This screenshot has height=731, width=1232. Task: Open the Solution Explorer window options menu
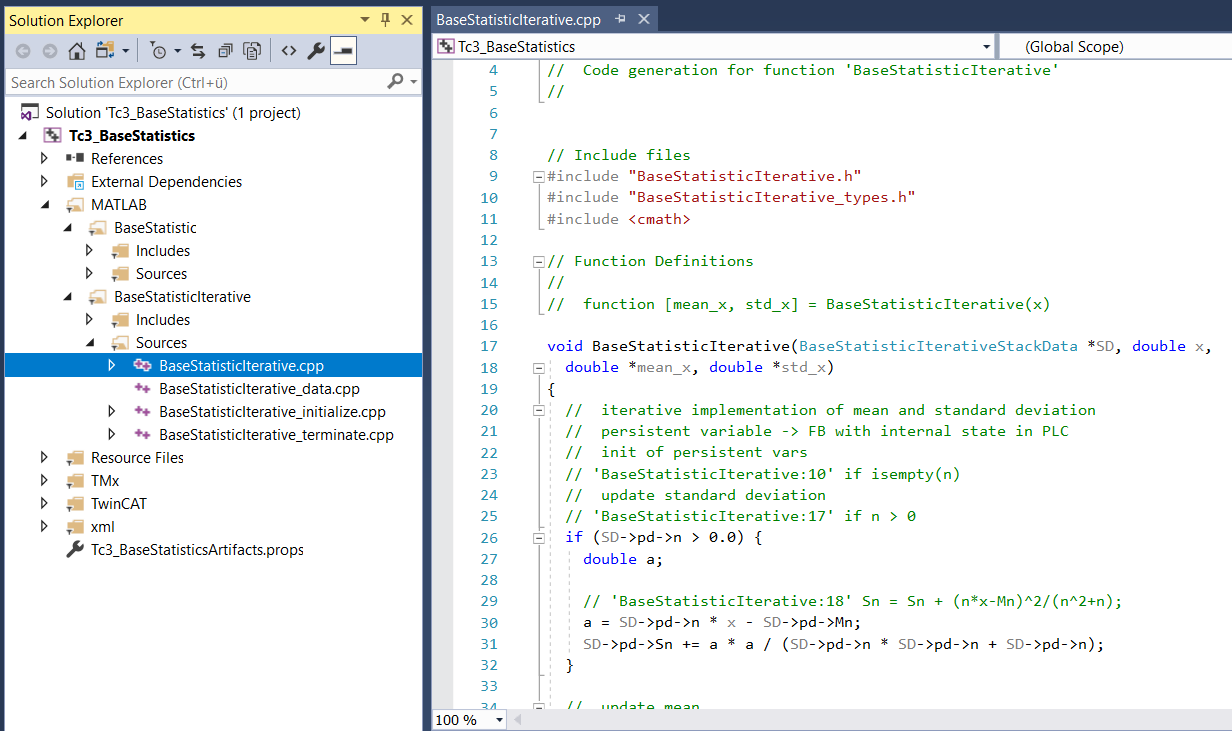point(364,19)
